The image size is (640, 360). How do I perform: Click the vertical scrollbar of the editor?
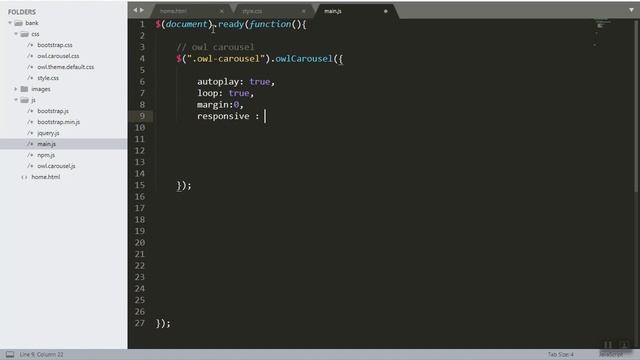(636, 105)
